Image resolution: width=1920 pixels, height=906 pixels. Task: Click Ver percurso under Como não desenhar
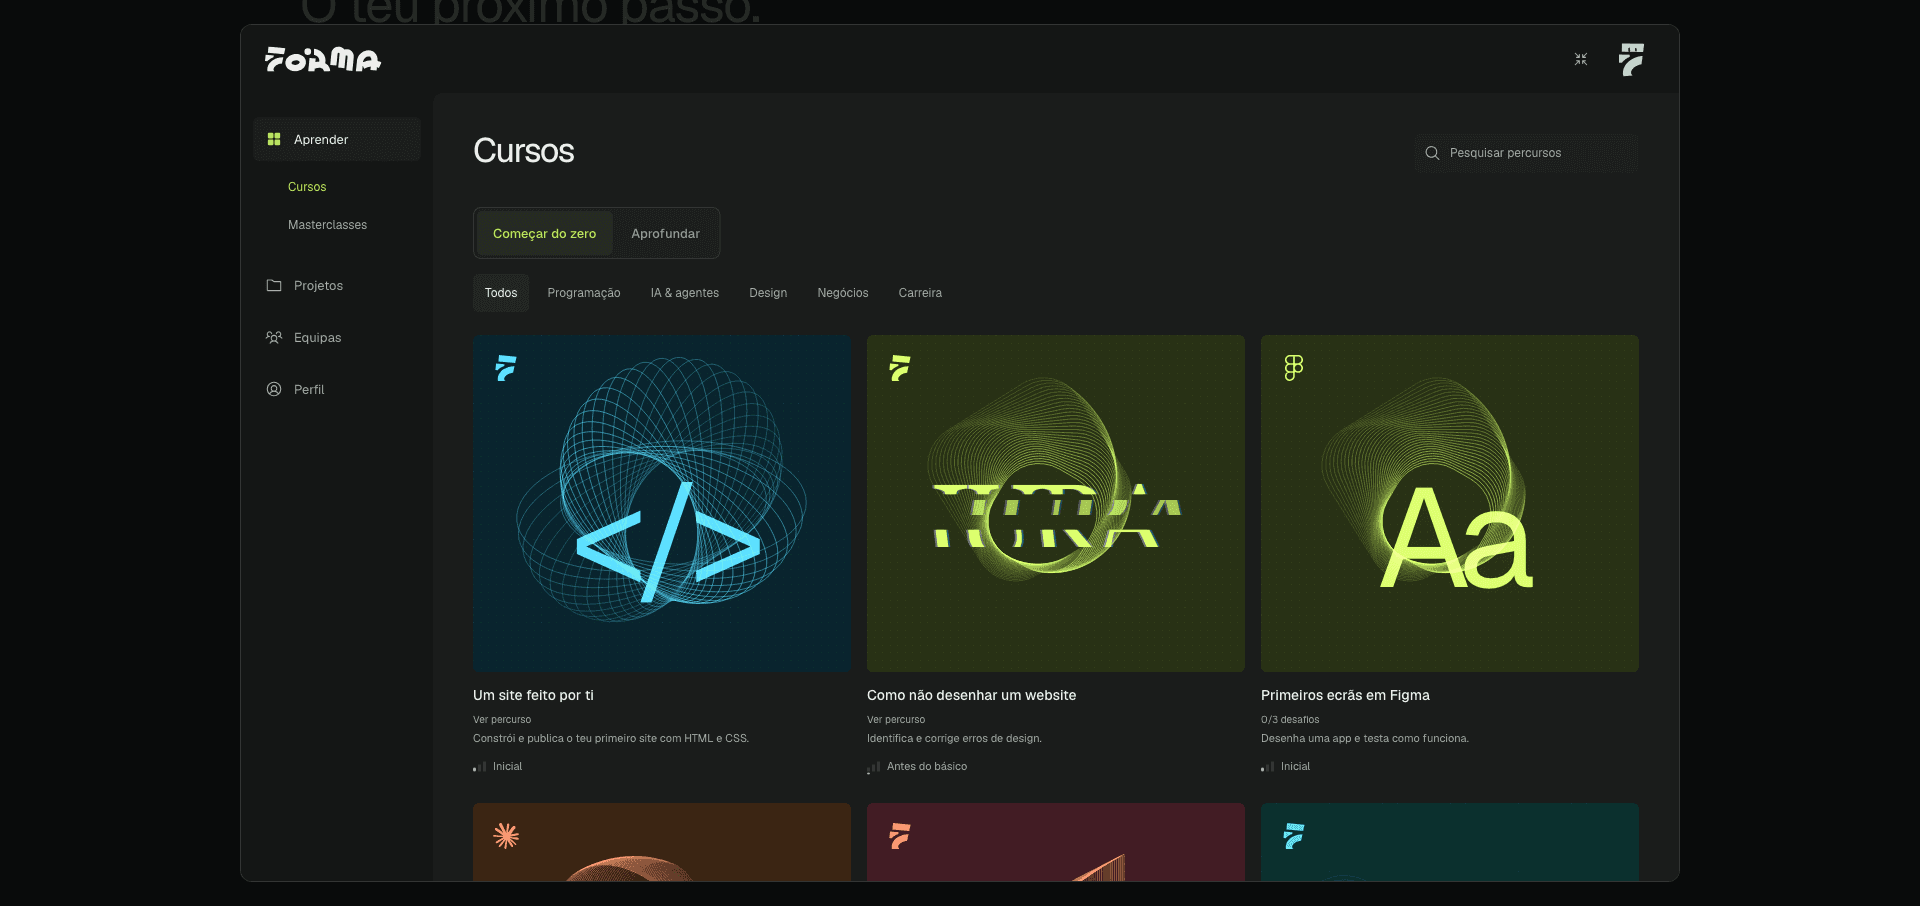pos(896,720)
